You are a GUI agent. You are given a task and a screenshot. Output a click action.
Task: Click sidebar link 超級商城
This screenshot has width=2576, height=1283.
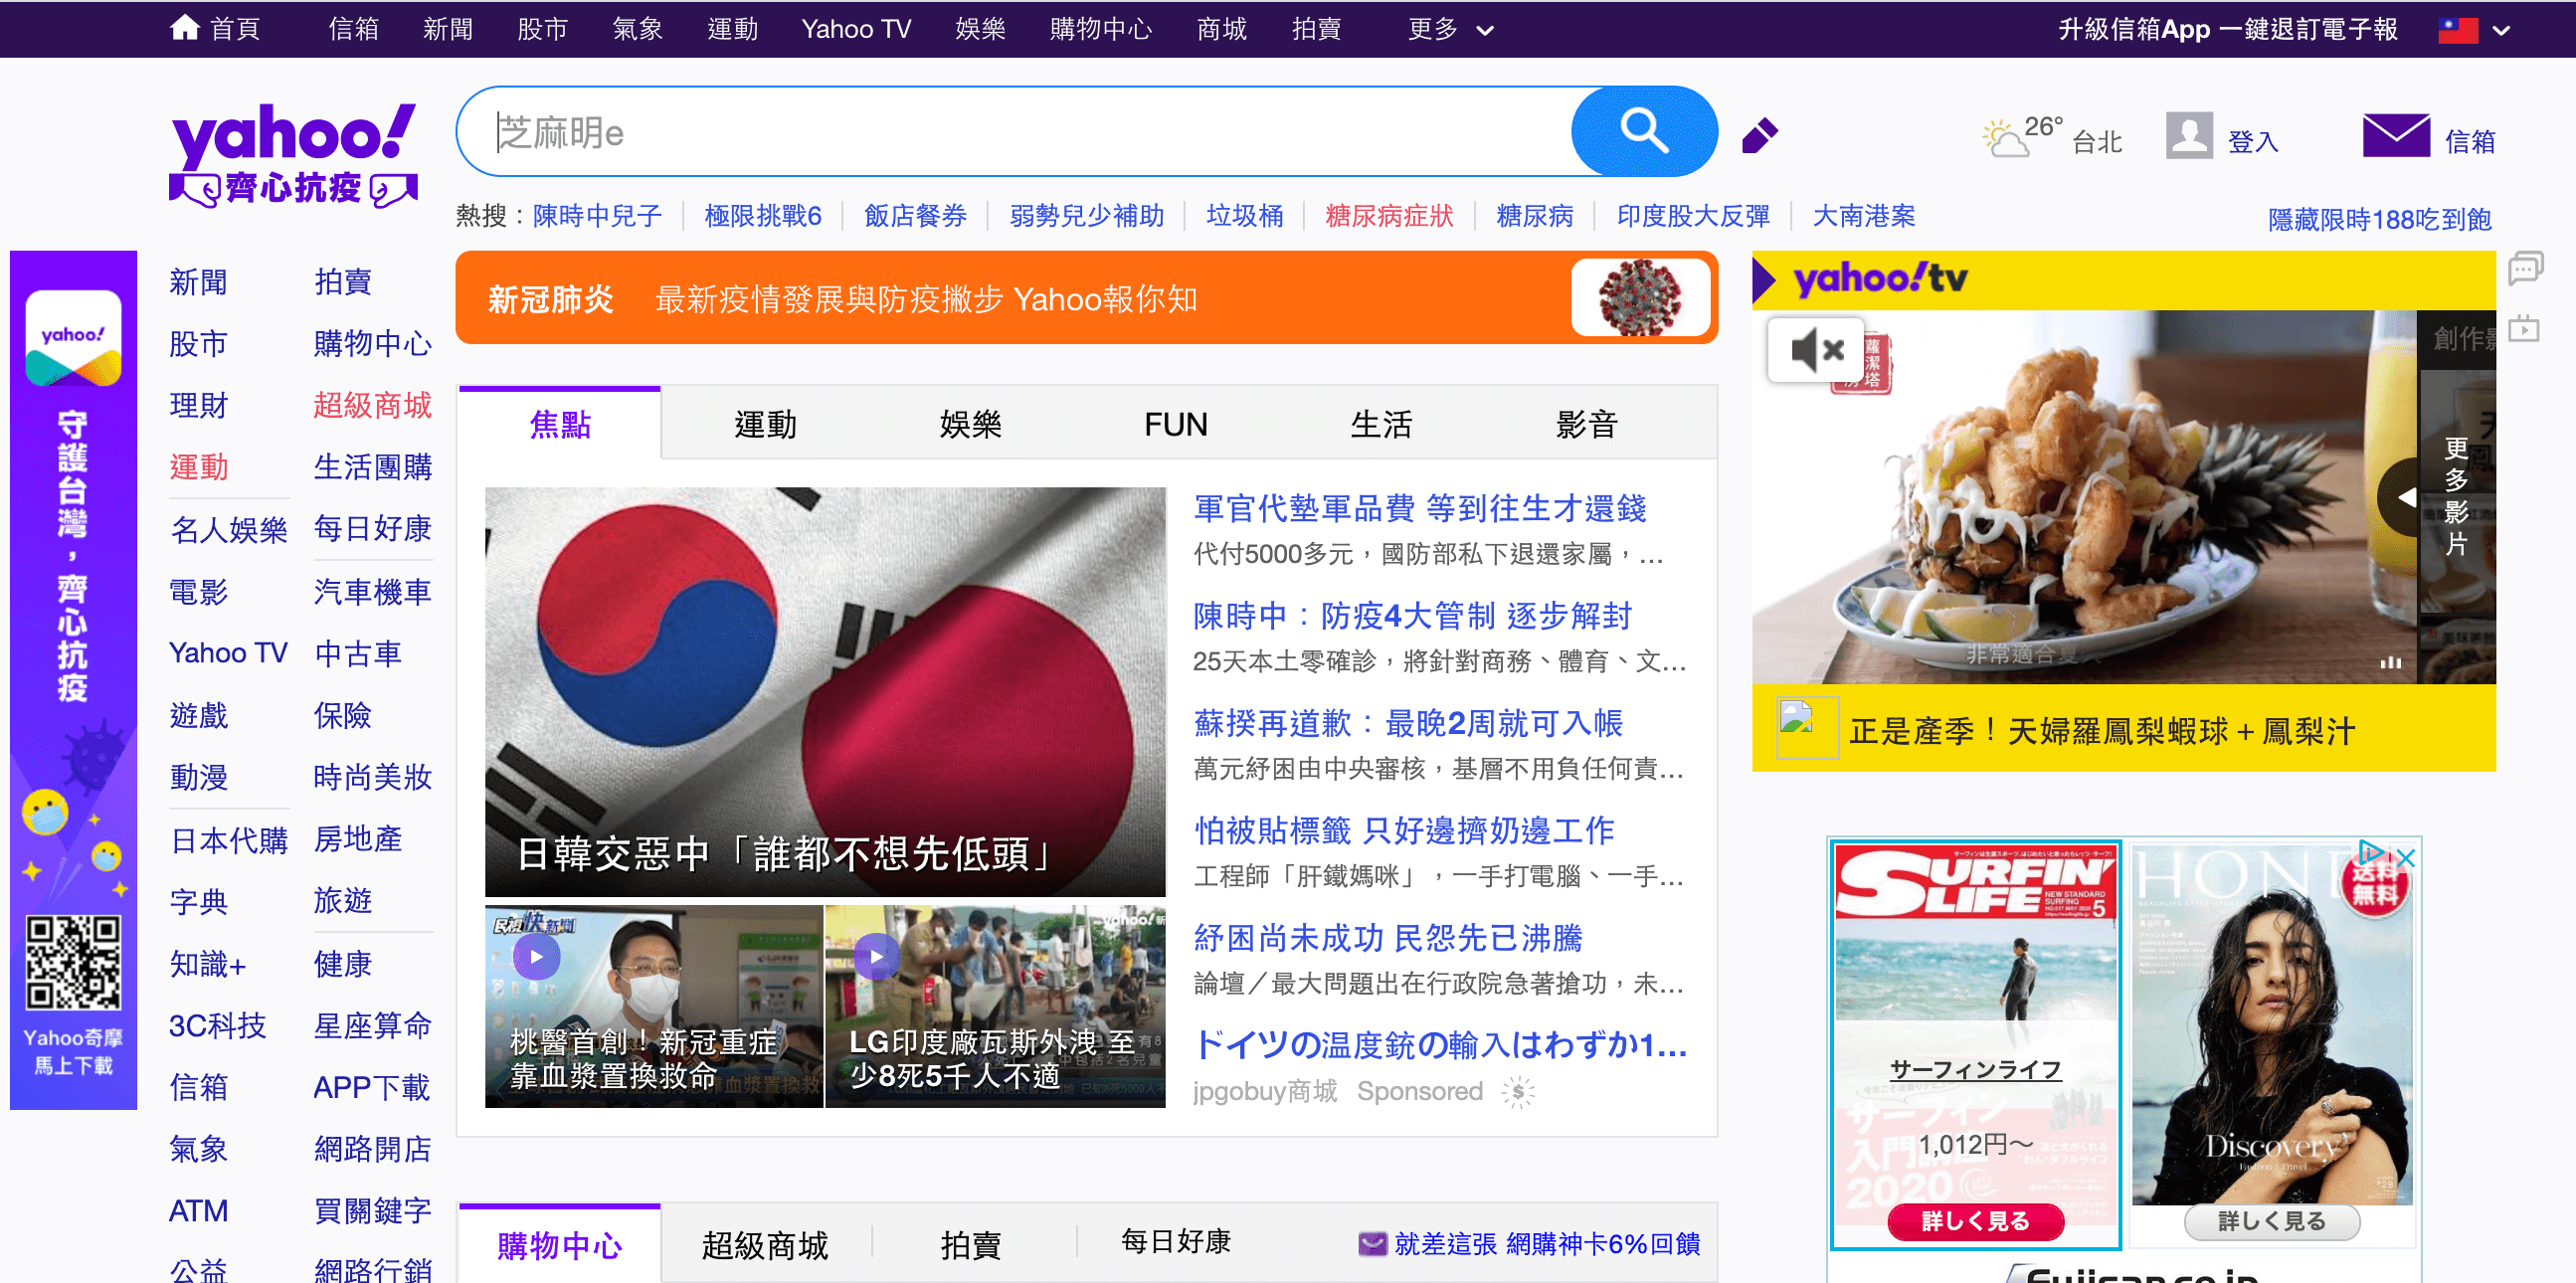(372, 405)
